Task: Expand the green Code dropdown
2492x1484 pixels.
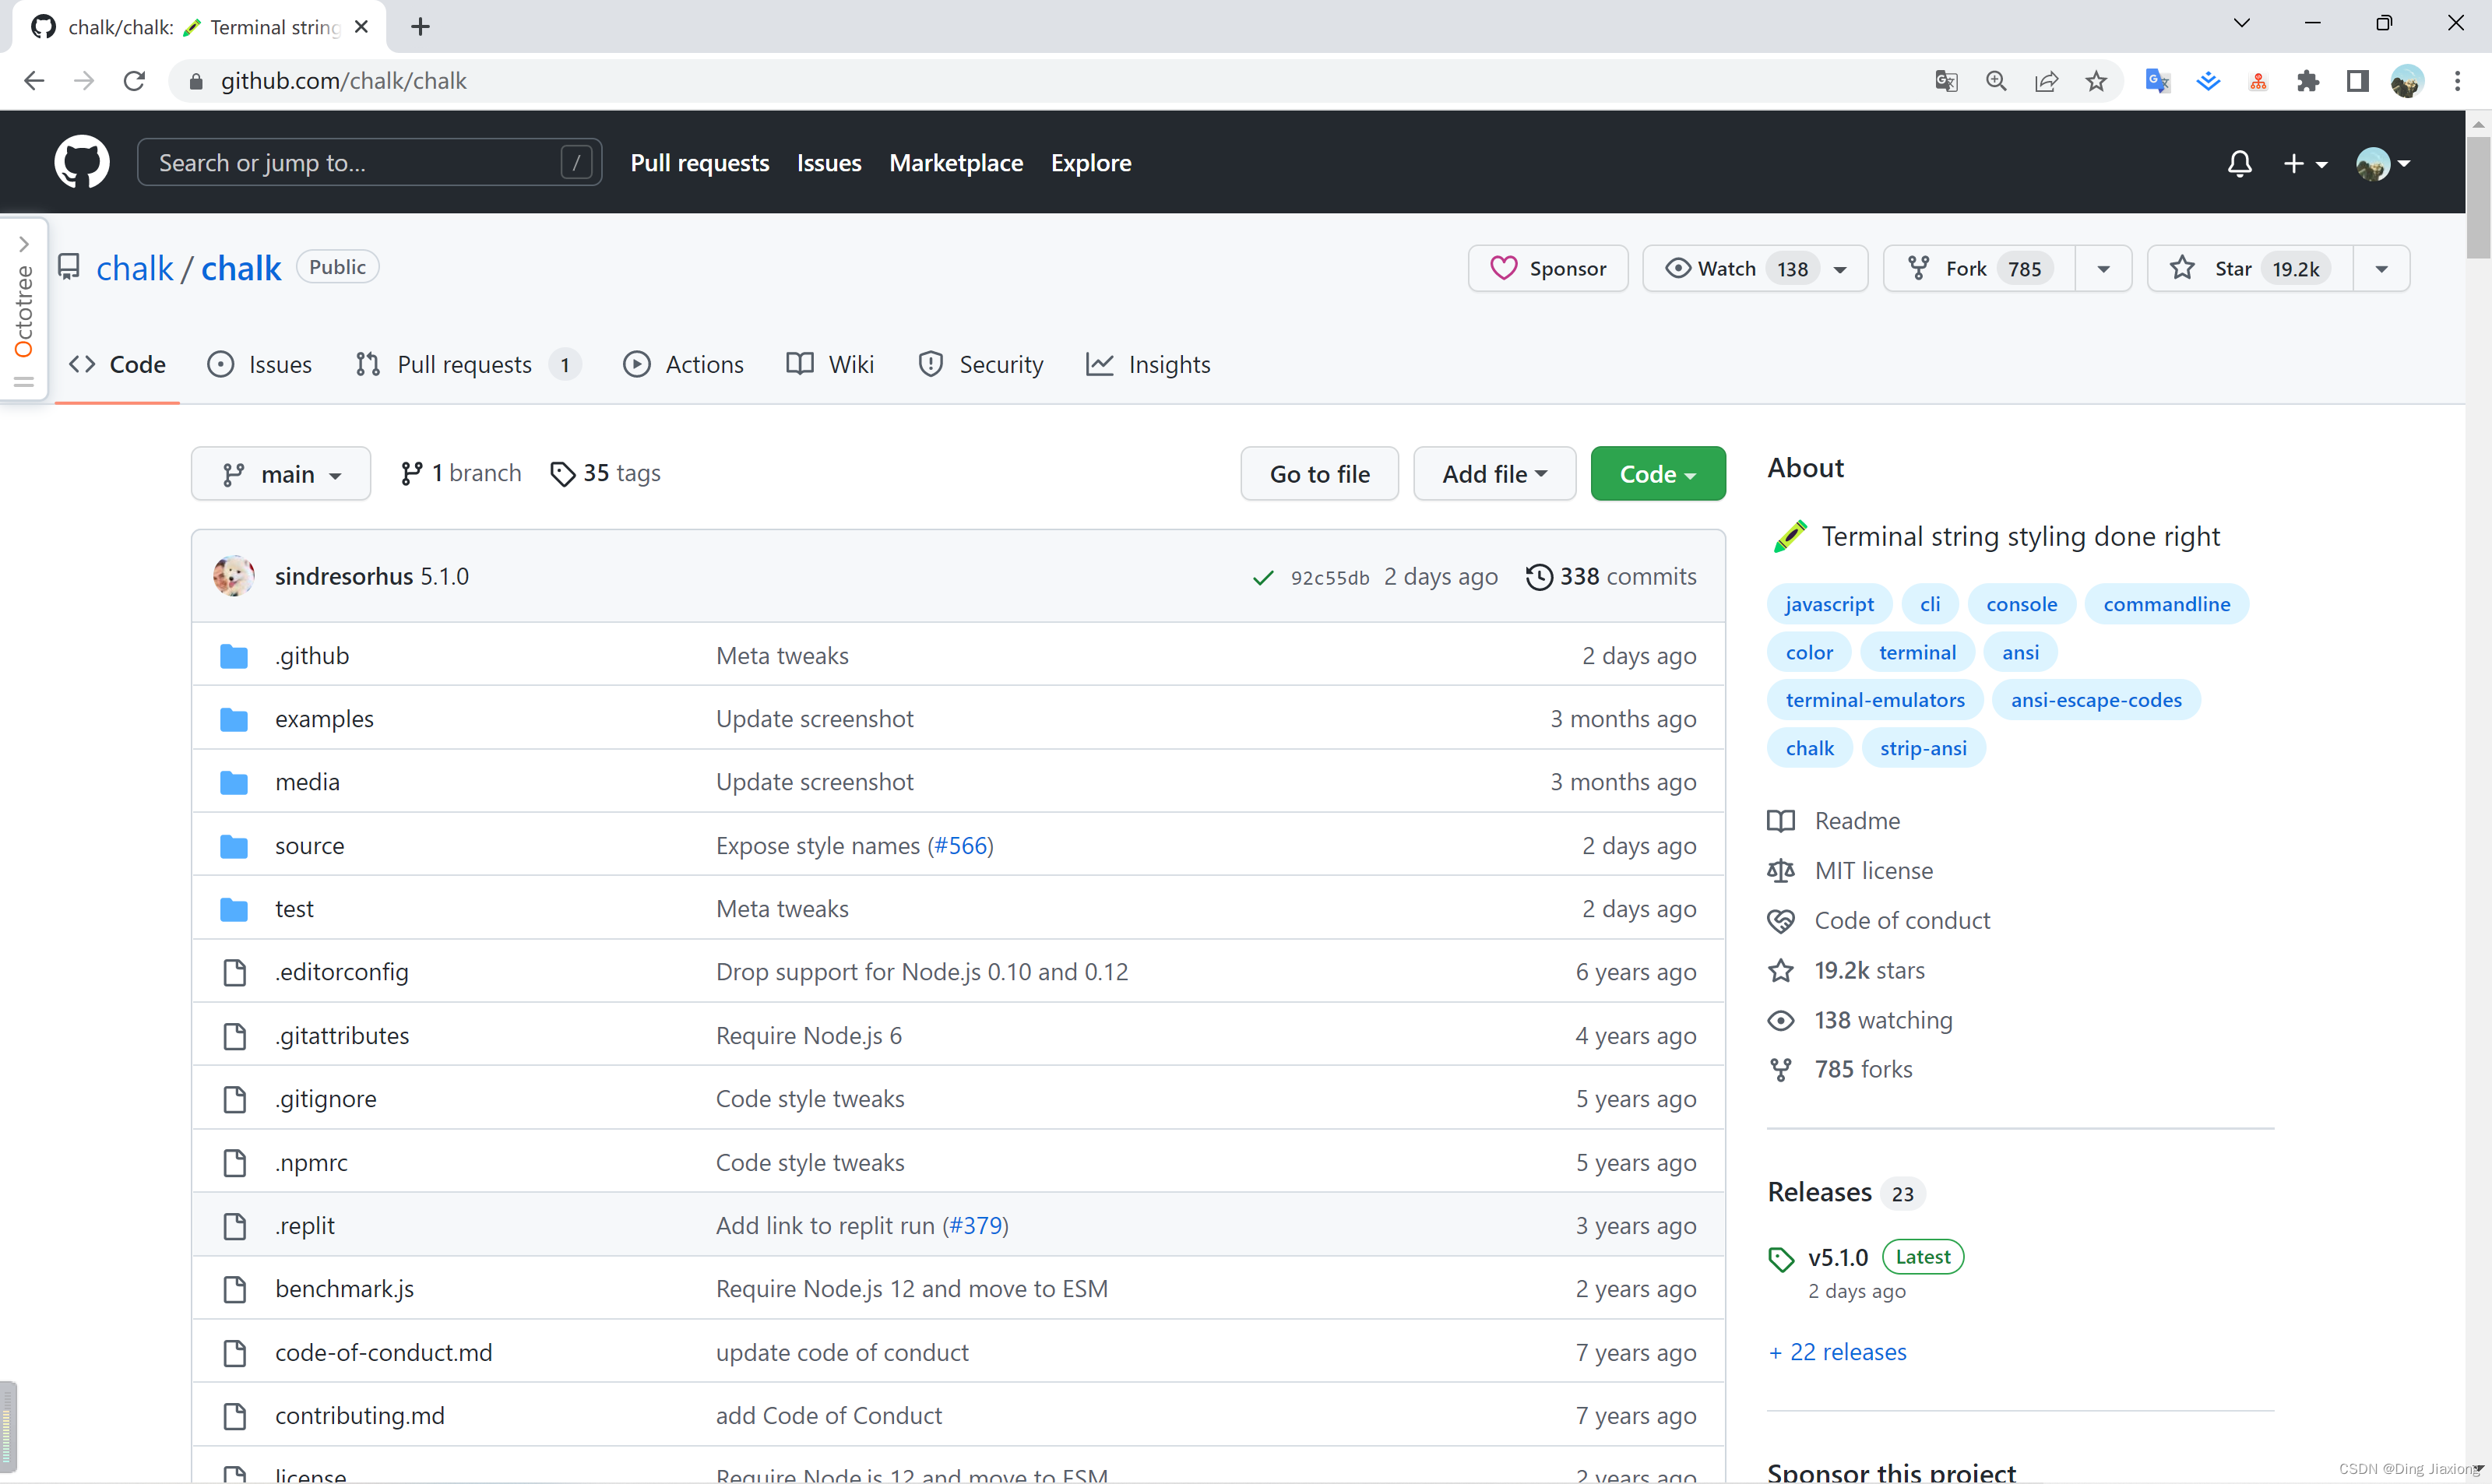Action: 1657,473
